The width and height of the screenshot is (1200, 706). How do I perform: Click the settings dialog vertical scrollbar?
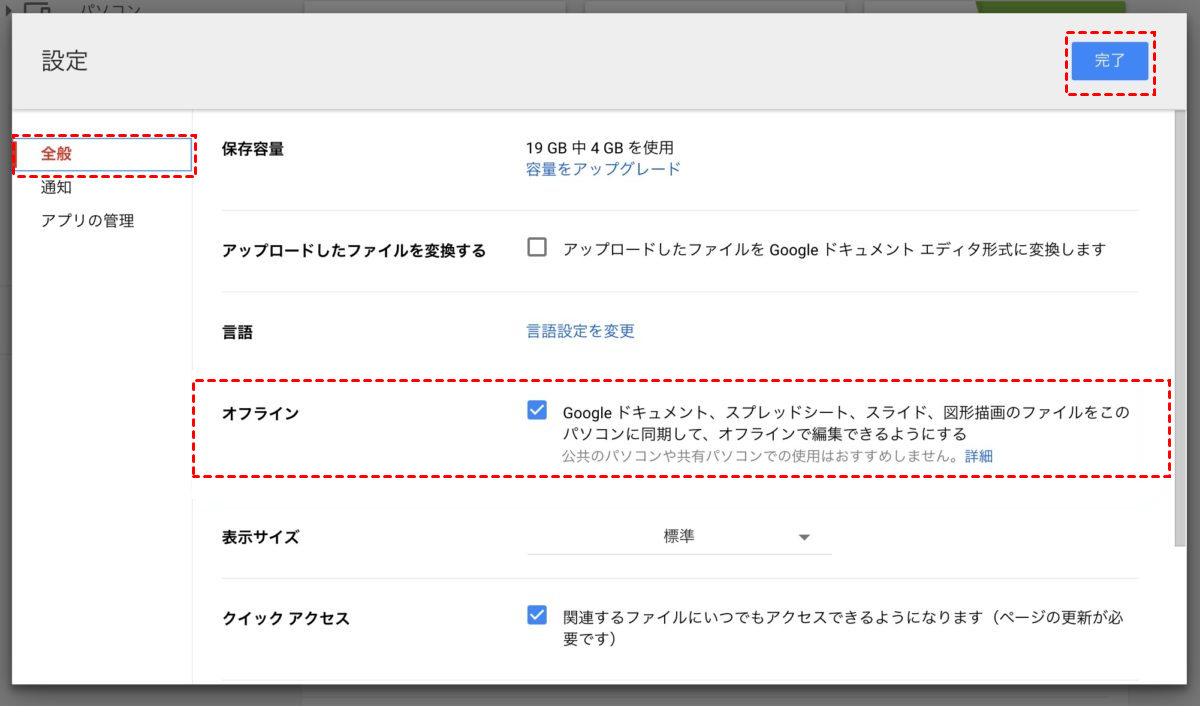pos(1180,330)
